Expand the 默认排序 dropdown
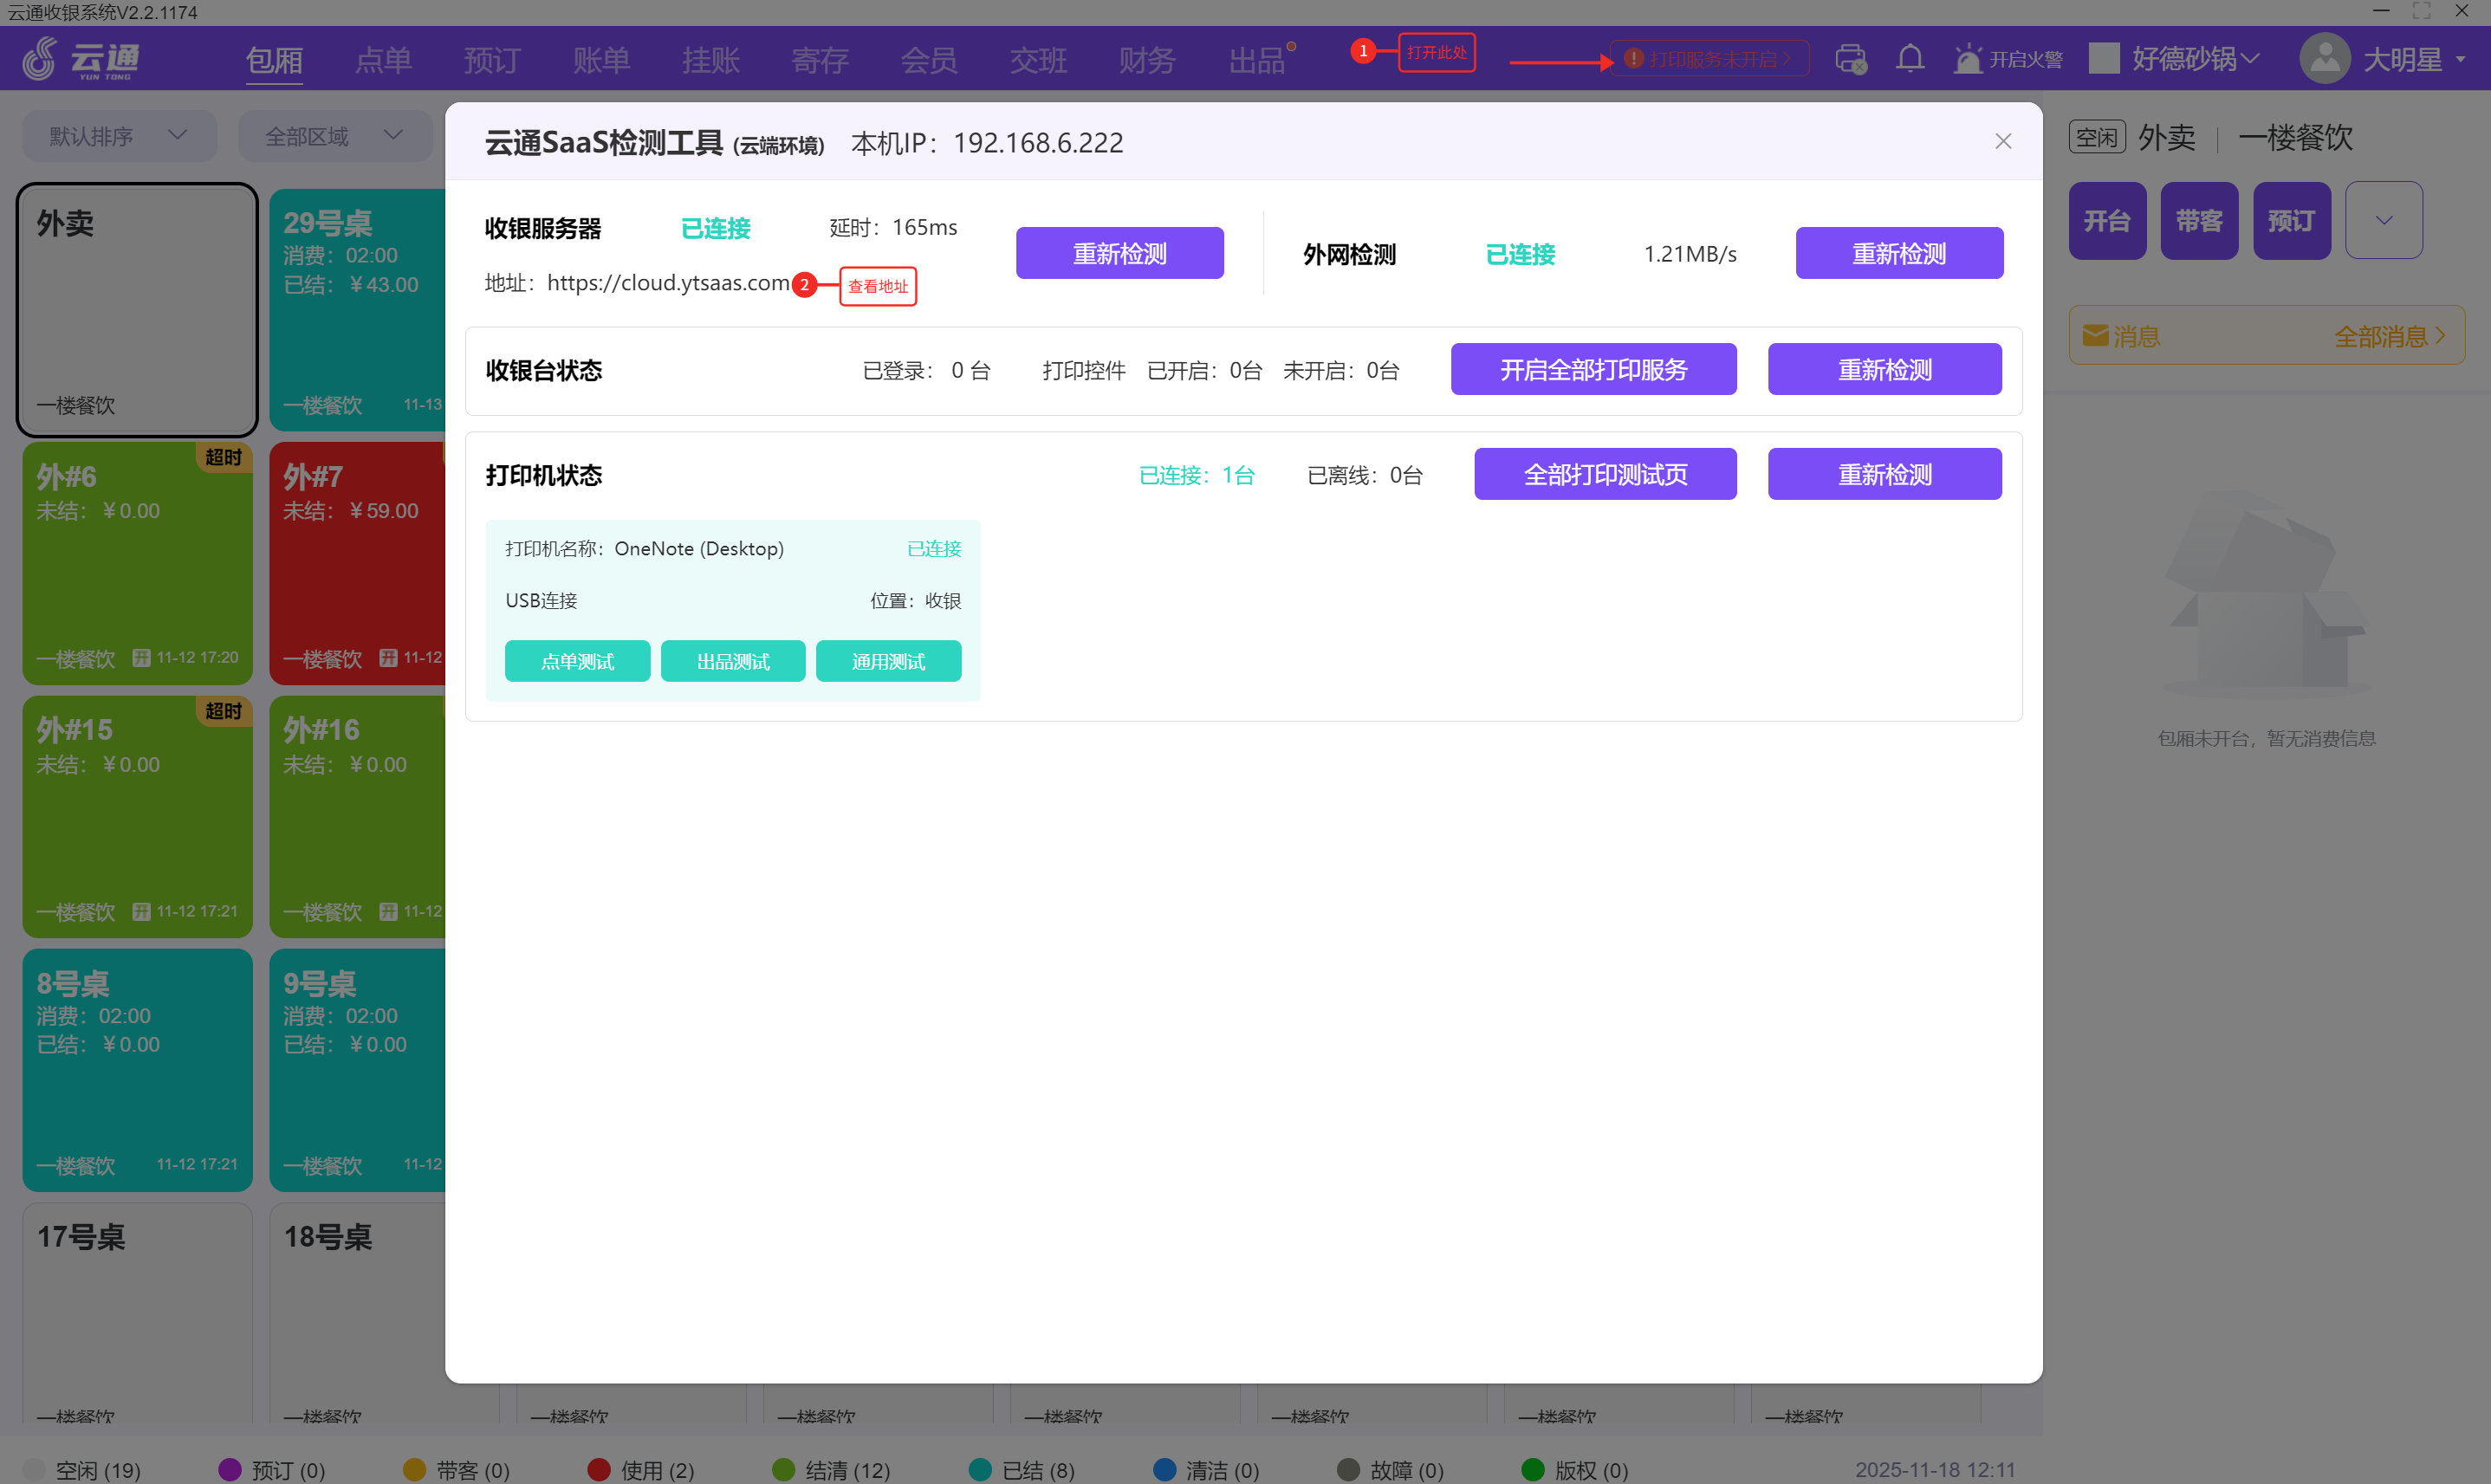Image resolution: width=2491 pixels, height=1484 pixels. (x=119, y=136)
